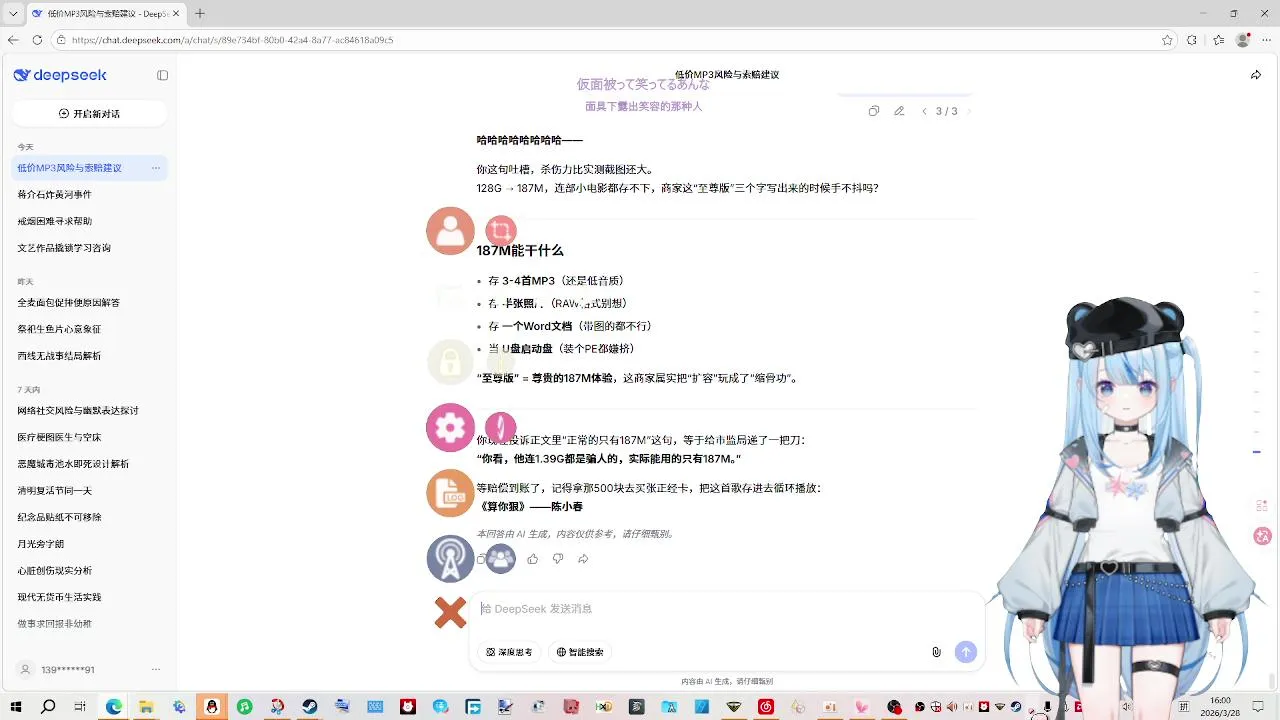Start a new chat with 开启新对话
Screen dimensions: 1280x720
[90, 114]
